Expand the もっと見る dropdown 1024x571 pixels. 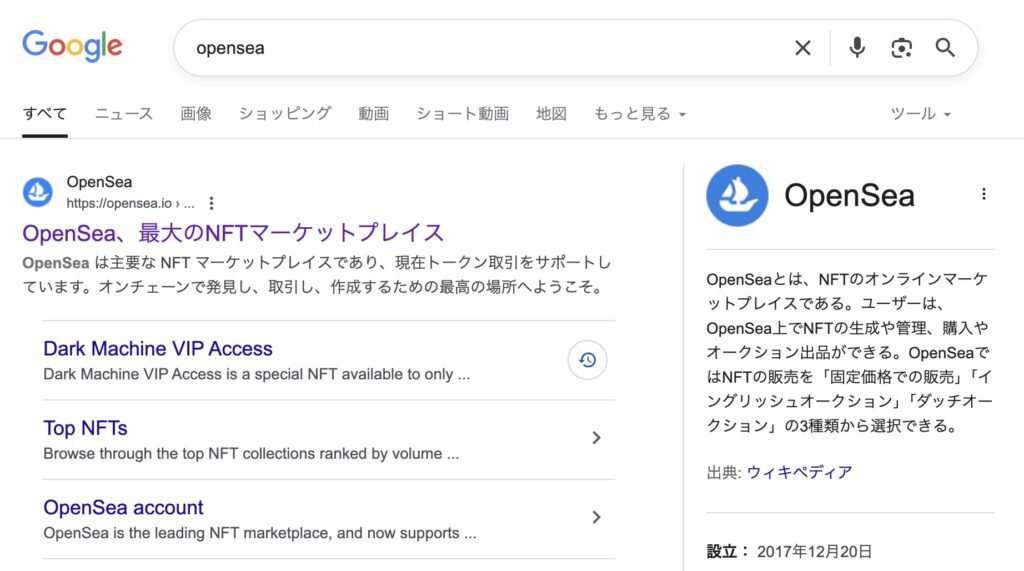click(639, 114)
